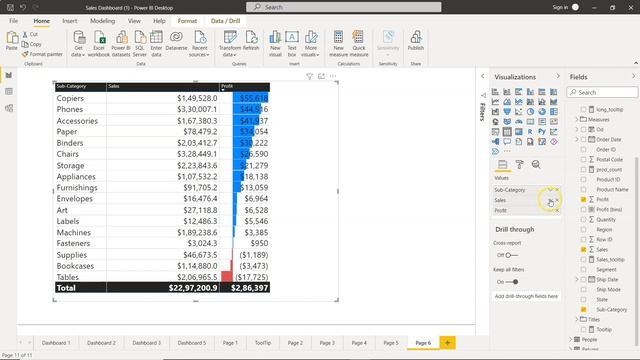Collapse the Visualizations pane
This screenshot has width=640, height=360.
(558, 76)
